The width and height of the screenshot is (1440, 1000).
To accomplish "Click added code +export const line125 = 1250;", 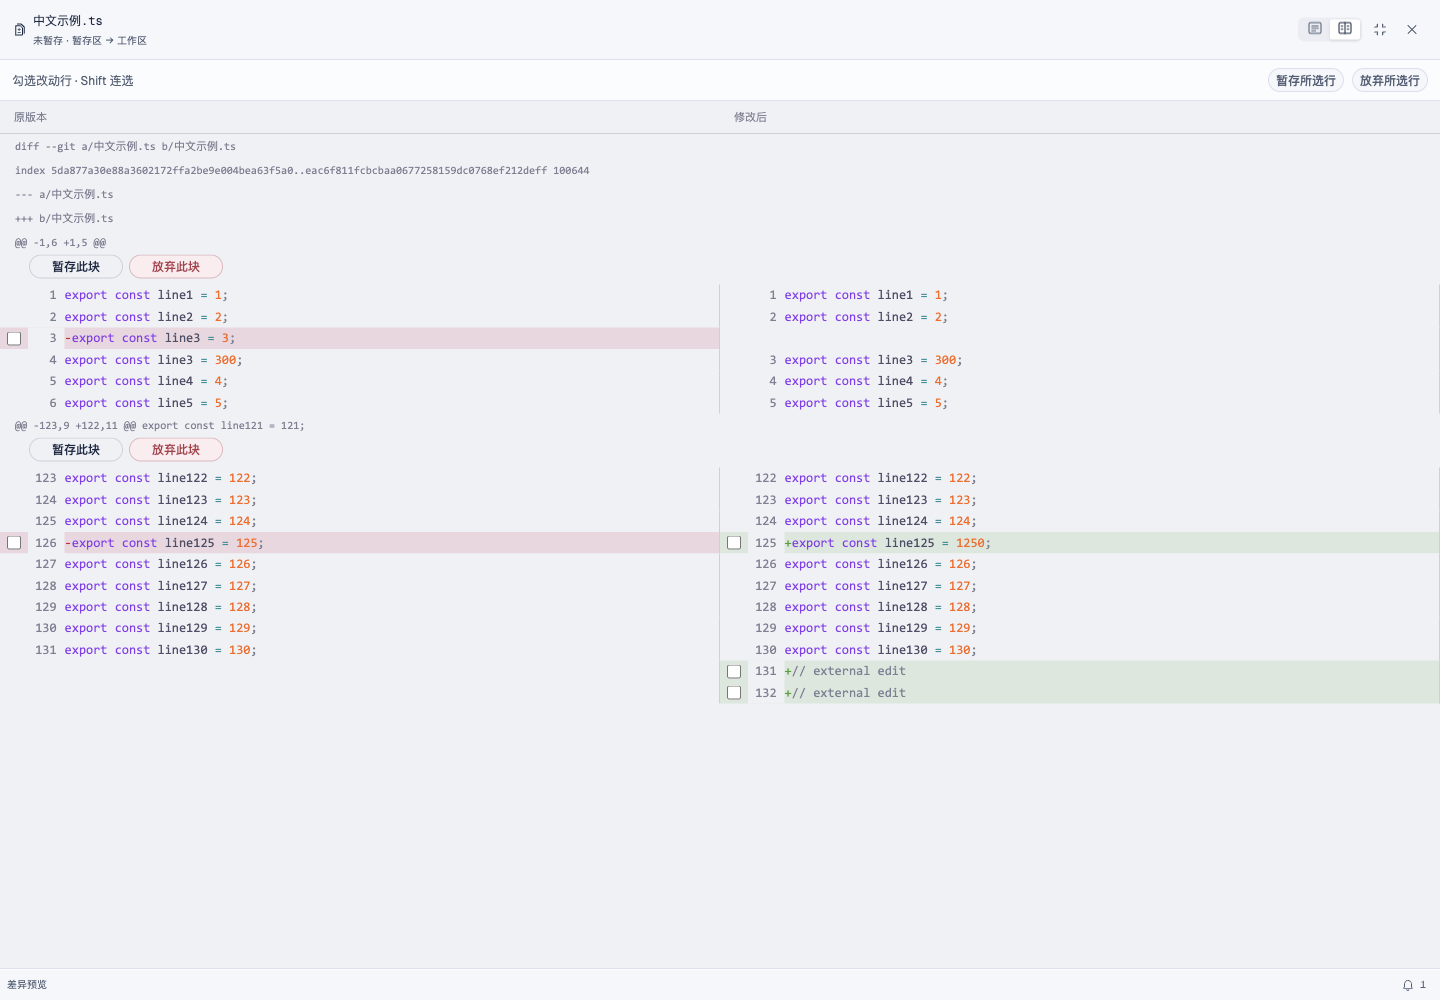I will coord(888,543).
